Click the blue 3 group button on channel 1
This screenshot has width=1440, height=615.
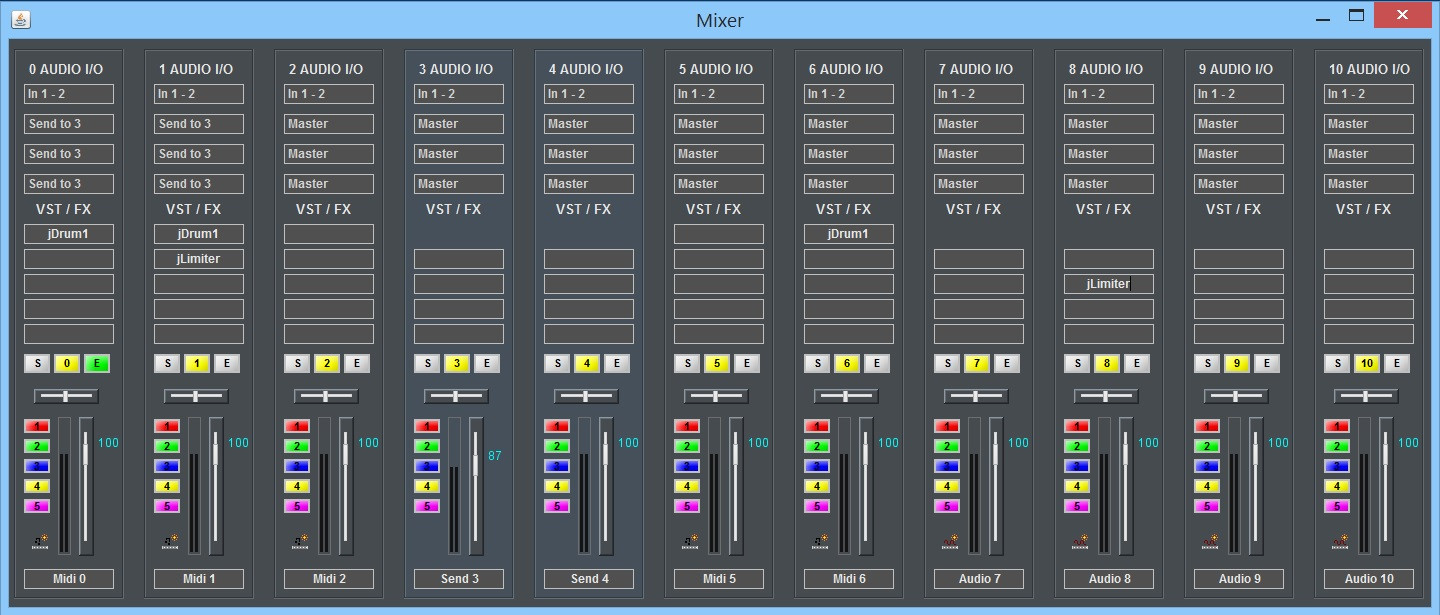[x=167, y=466]
